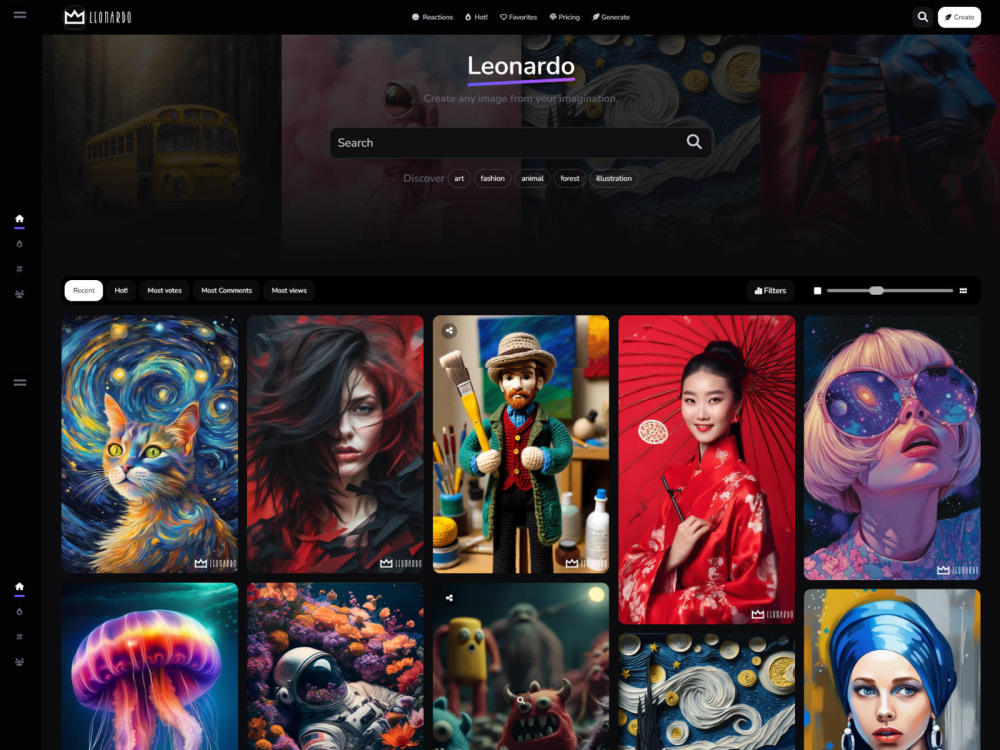The image size is (1000, 750).
Task: Click the home icon in the lower sidebar group
Action: pyautogui.click(x=19, y=586)
